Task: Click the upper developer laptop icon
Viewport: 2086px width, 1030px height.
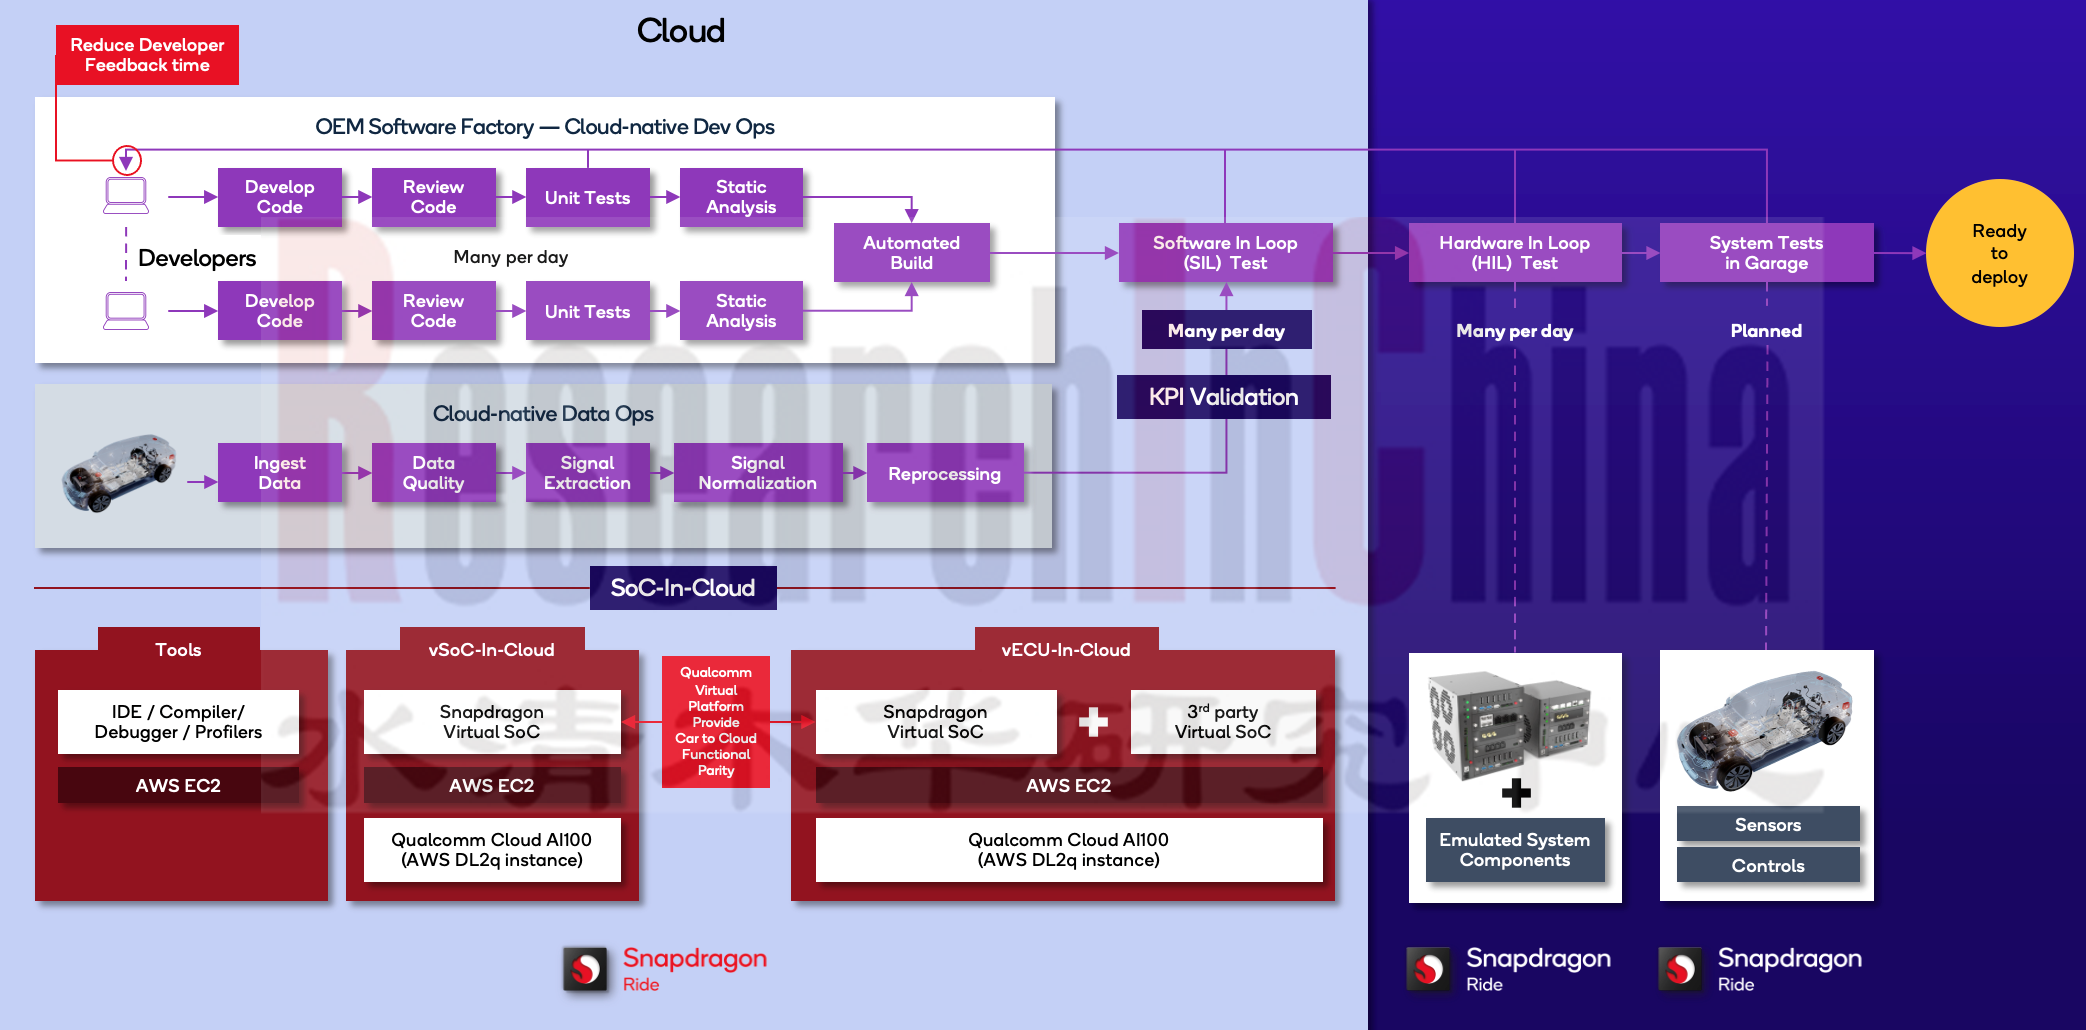Action: click(x=126, y=196)
